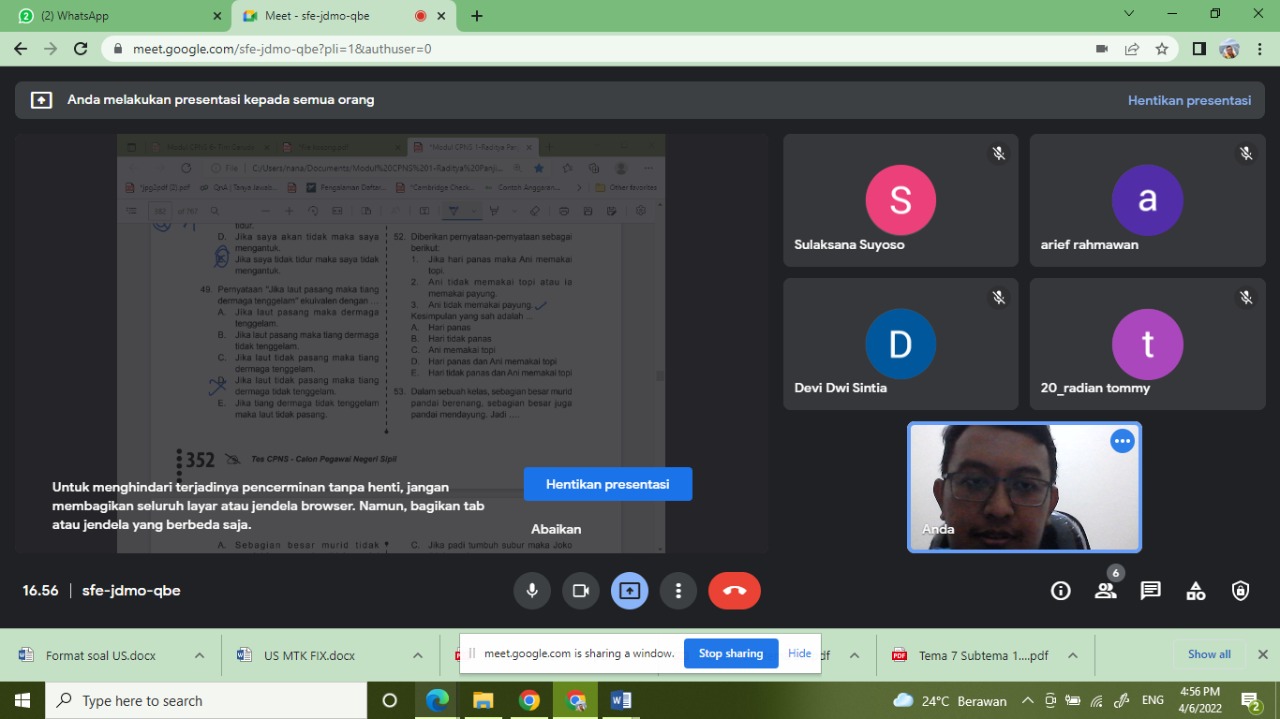
Task: Open the chat messages panel icon
Action: click(1150, 591)
